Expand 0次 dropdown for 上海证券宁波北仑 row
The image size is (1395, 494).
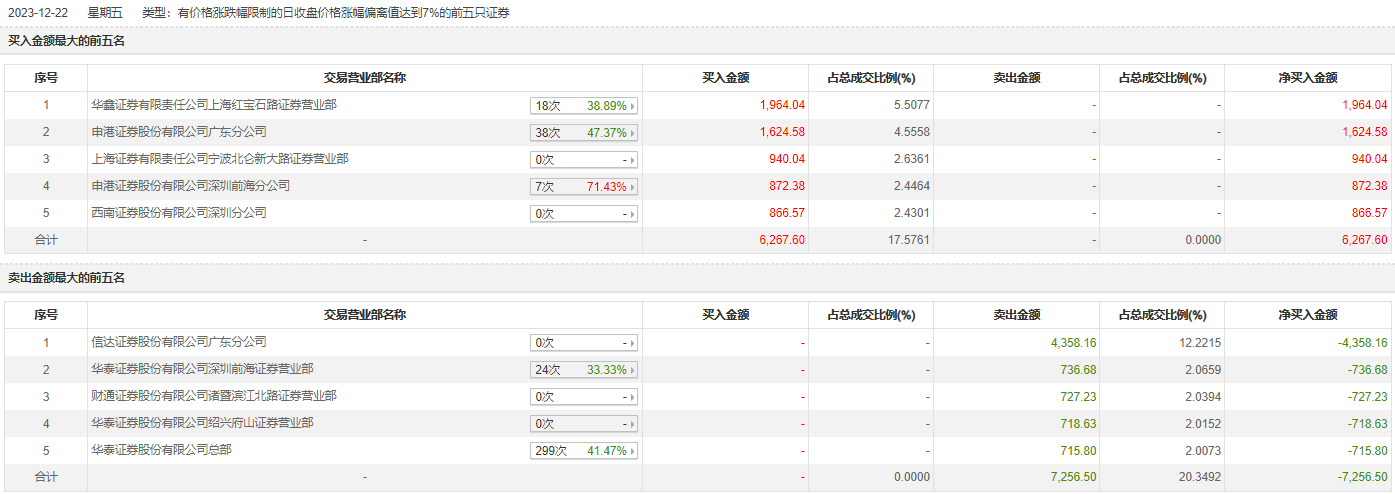click(584, 159)
